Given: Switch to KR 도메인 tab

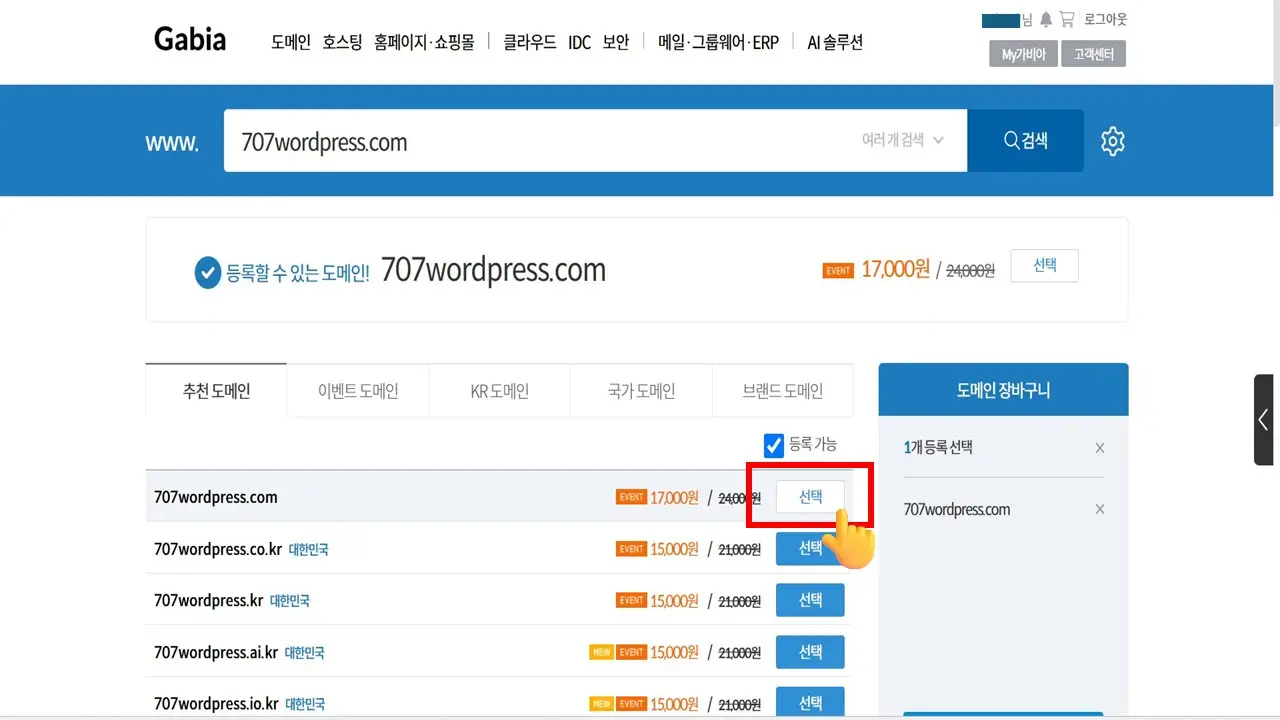Looking at the screenshot, I should [500, 391].
